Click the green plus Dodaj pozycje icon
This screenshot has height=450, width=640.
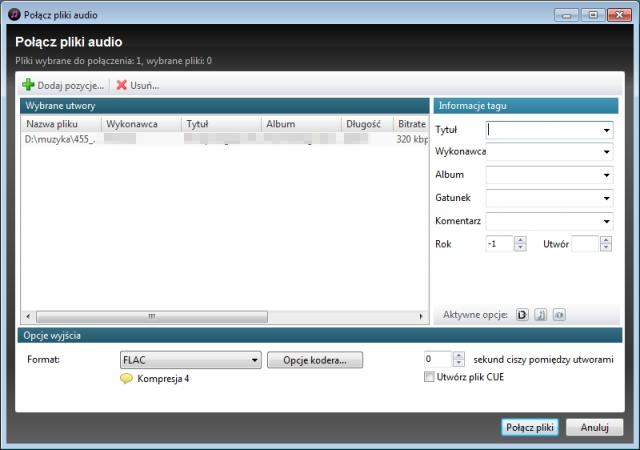(28, 86)
